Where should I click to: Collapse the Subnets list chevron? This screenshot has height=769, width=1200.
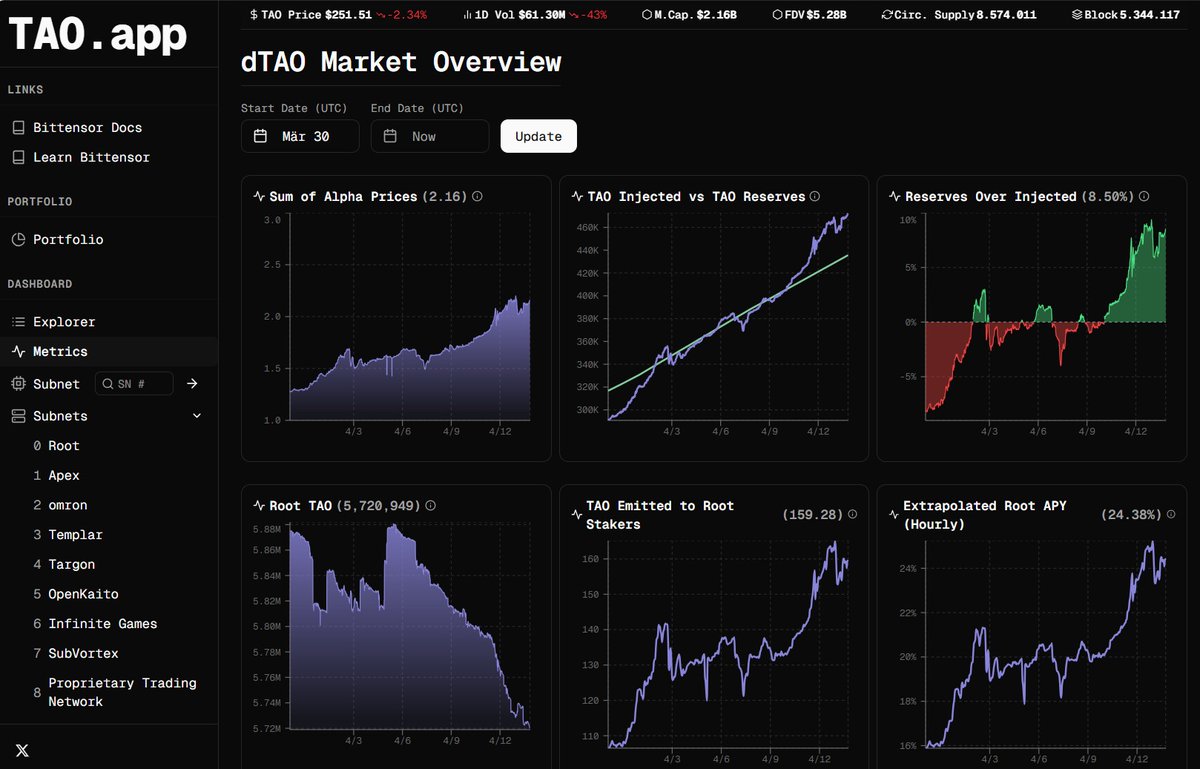(x=197, y=416)
